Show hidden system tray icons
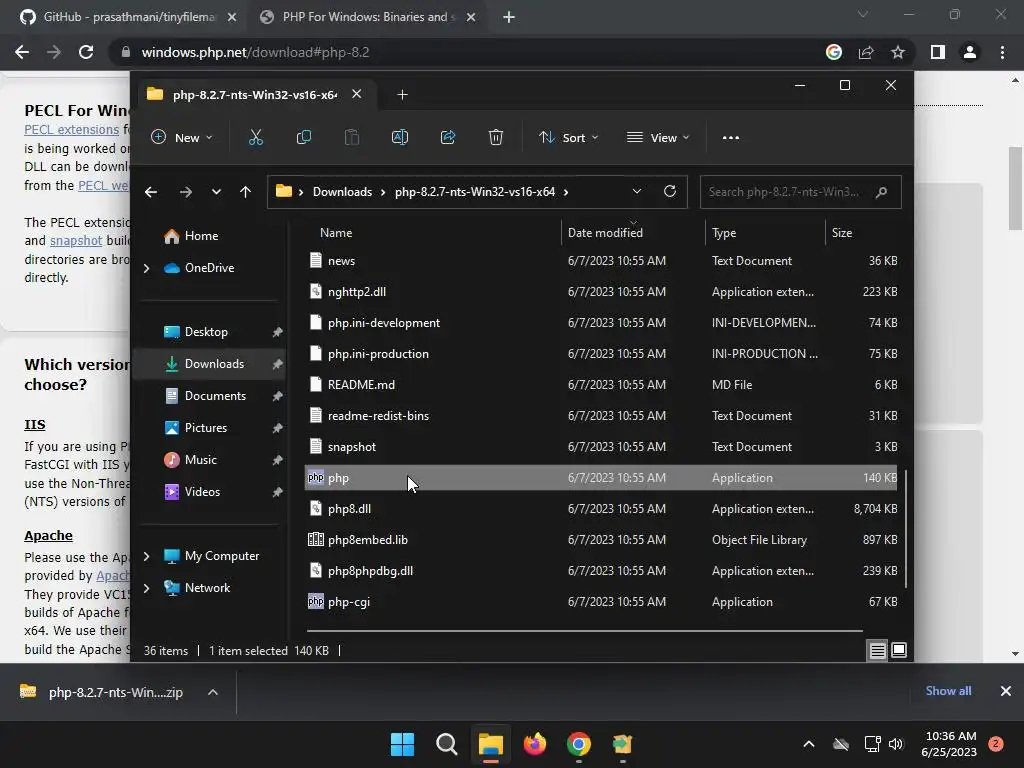The width and height of the screenshot is (1024, 768). pyautogui.click(x=808, y=744)
